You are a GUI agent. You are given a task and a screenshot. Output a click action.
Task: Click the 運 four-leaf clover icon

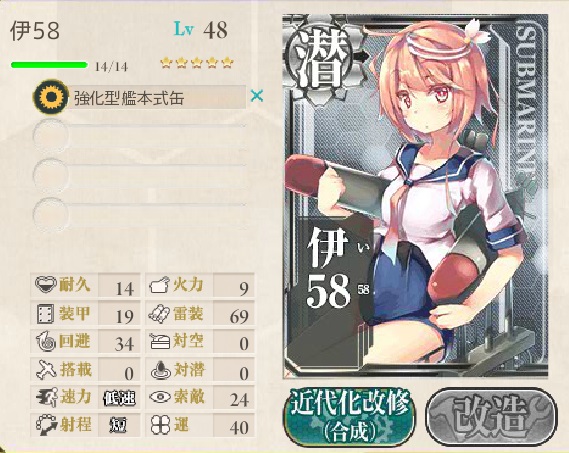[x=160, y=425]
